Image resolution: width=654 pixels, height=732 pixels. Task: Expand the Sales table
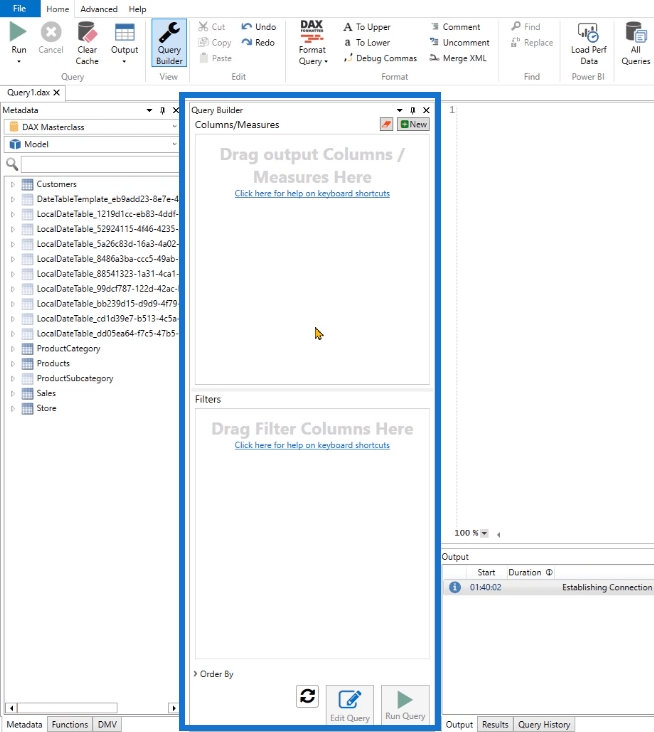(13, 394)
